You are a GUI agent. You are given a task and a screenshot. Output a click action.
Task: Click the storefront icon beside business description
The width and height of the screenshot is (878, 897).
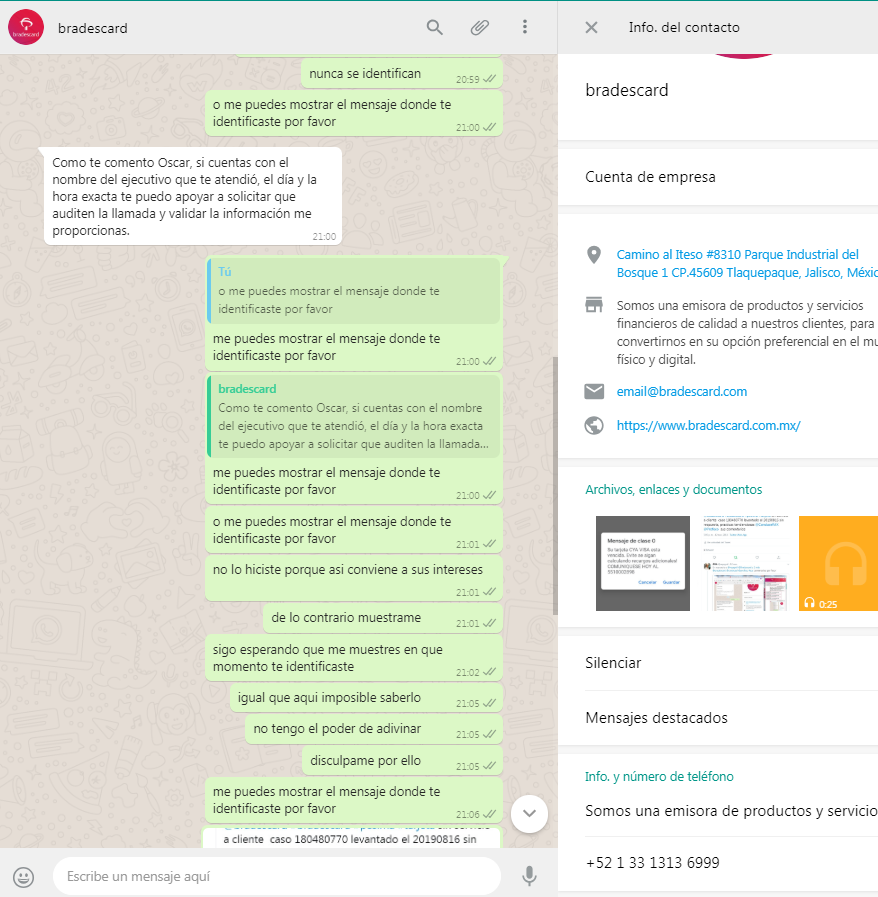(x=594, y=304)
